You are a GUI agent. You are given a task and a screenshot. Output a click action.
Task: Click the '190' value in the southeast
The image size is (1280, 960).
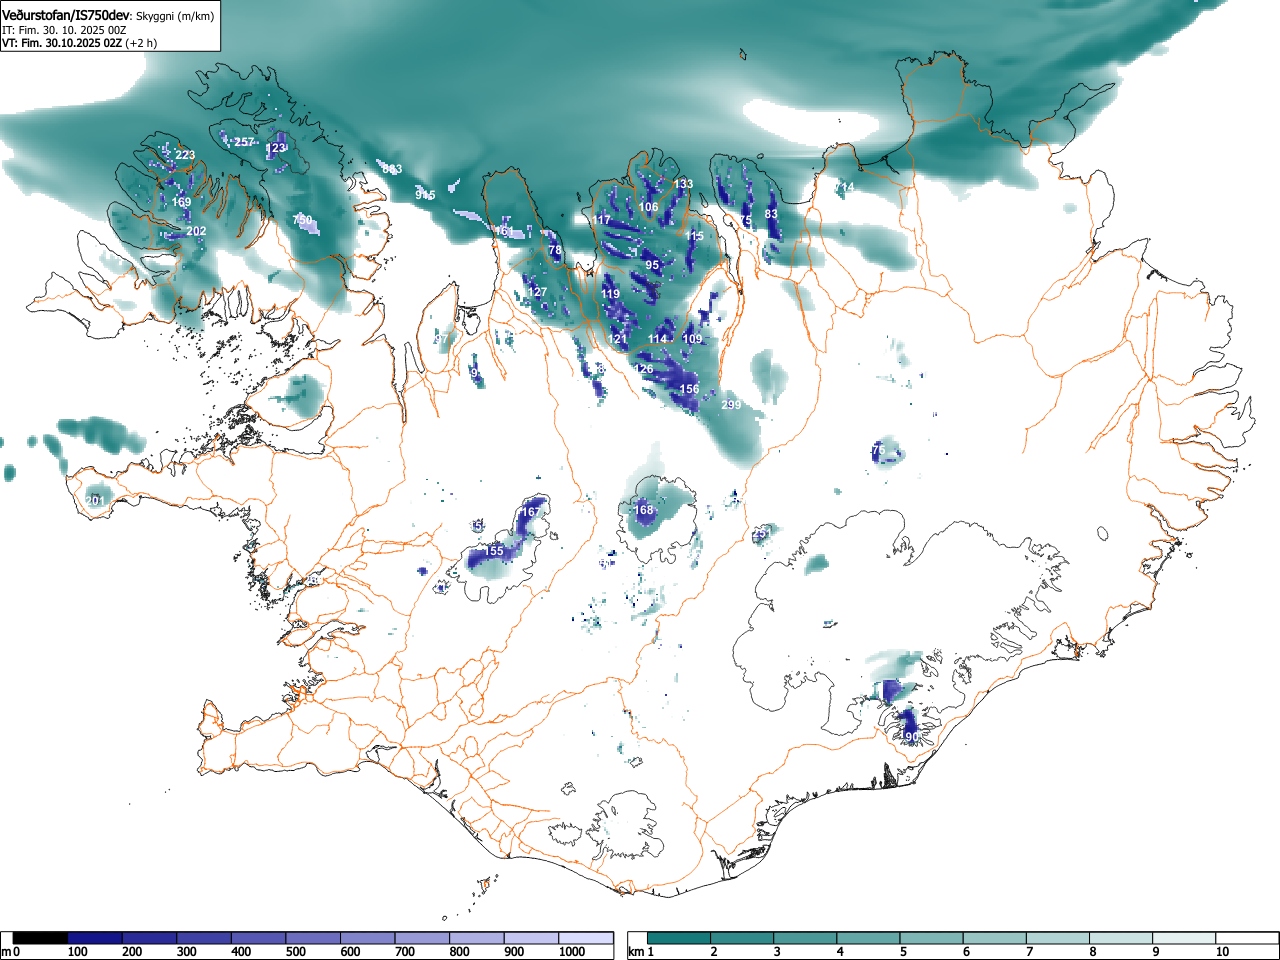click(909, 736)
